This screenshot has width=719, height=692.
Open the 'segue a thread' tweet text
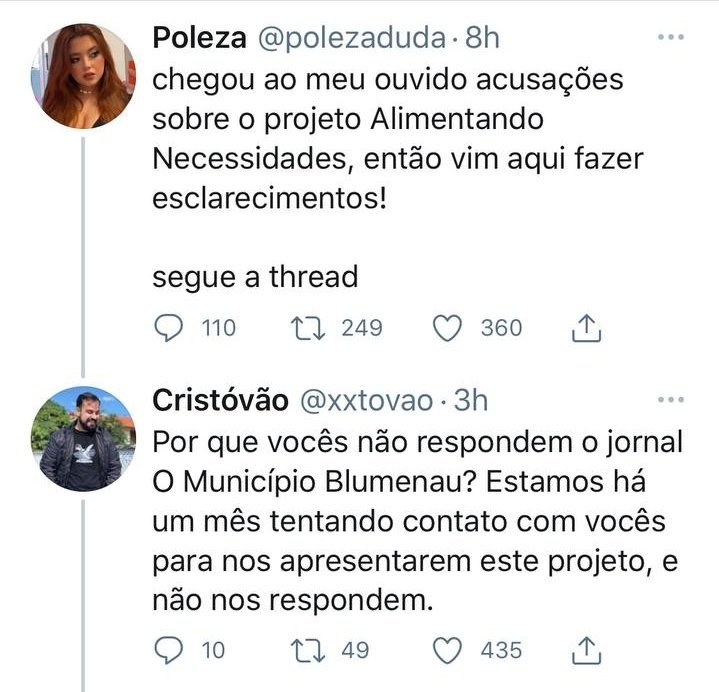(x=255, y=277)
